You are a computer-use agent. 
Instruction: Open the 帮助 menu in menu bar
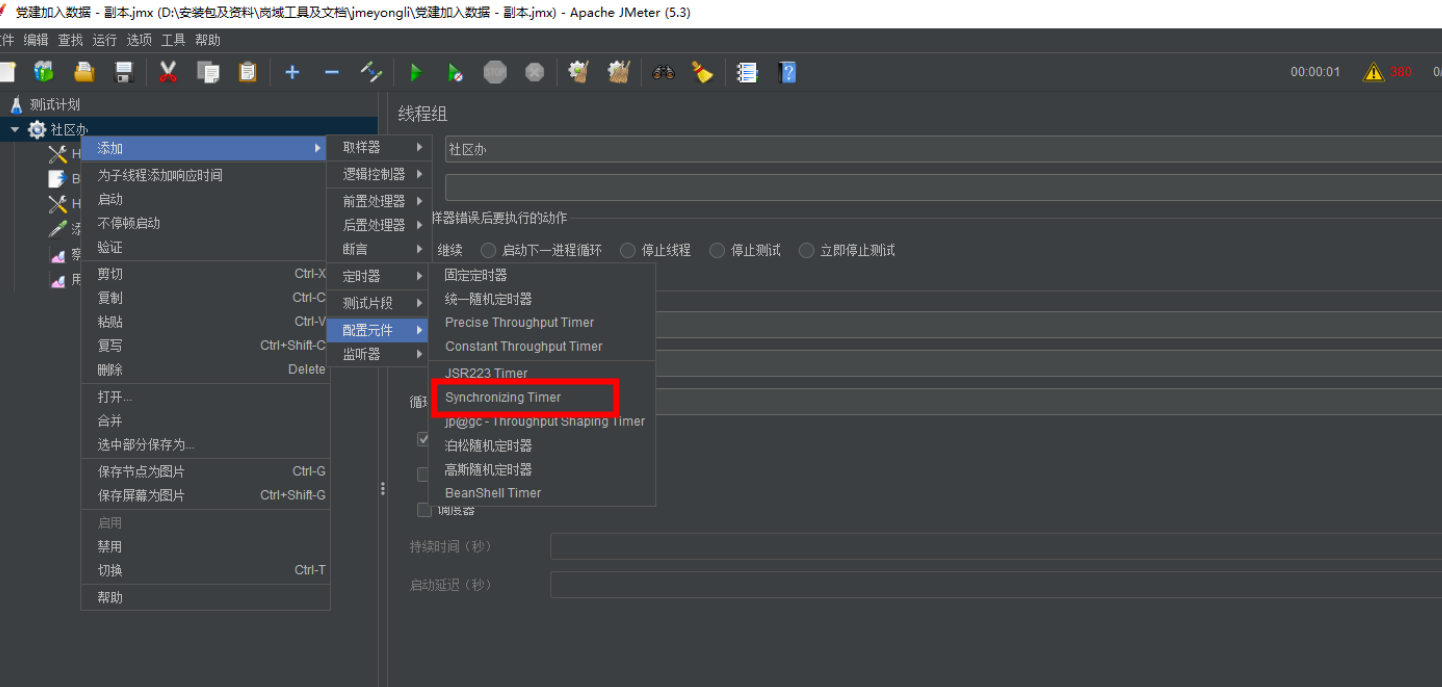click(208, 40)
